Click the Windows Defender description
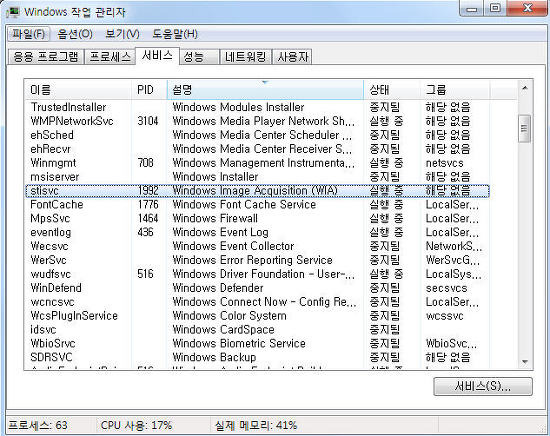This screenshot has width=550, height=436. click(218, 288)
